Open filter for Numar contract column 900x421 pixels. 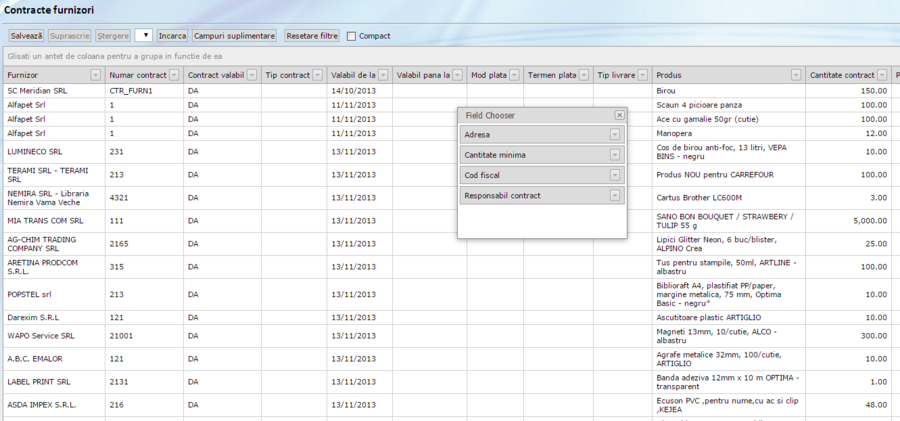coord(174,75)
